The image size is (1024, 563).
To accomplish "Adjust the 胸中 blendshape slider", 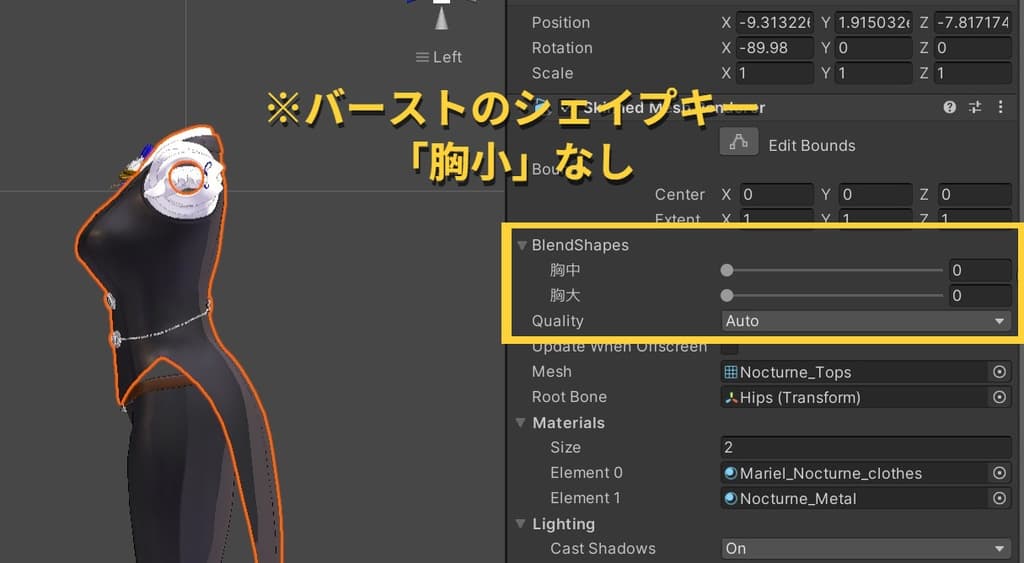I will pos(831,270).
